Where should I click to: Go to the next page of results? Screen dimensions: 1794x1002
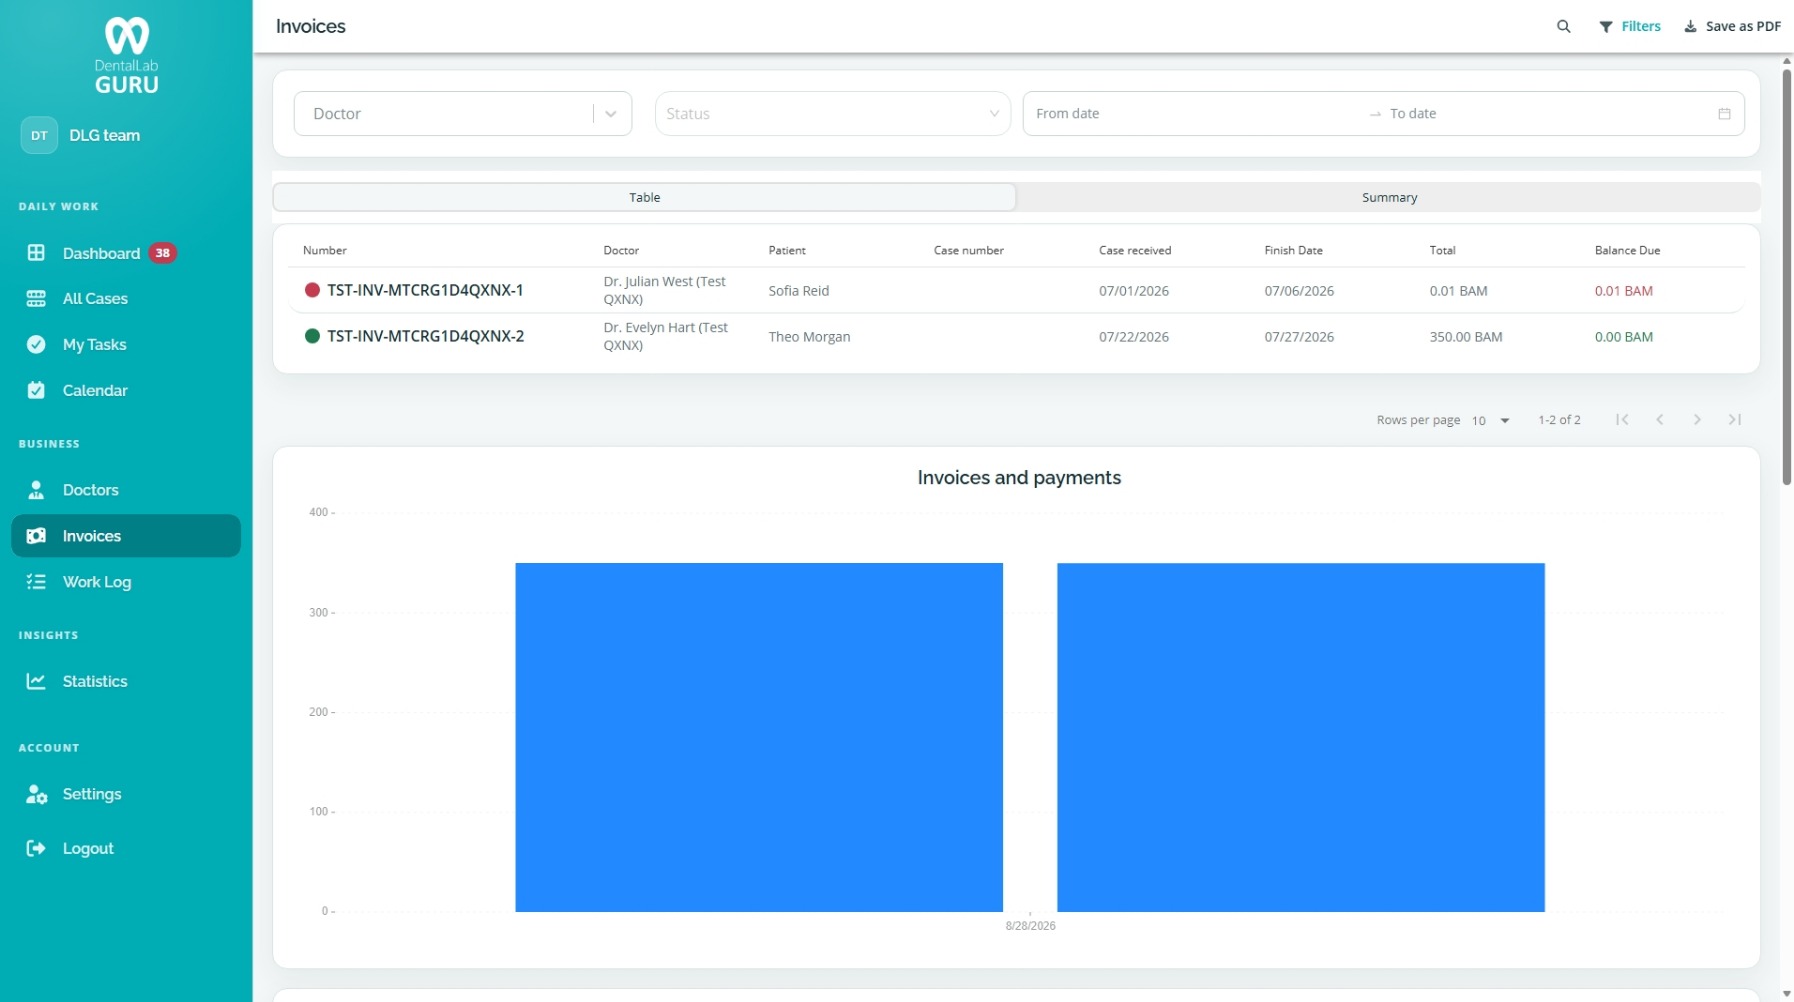(1697, 420)
